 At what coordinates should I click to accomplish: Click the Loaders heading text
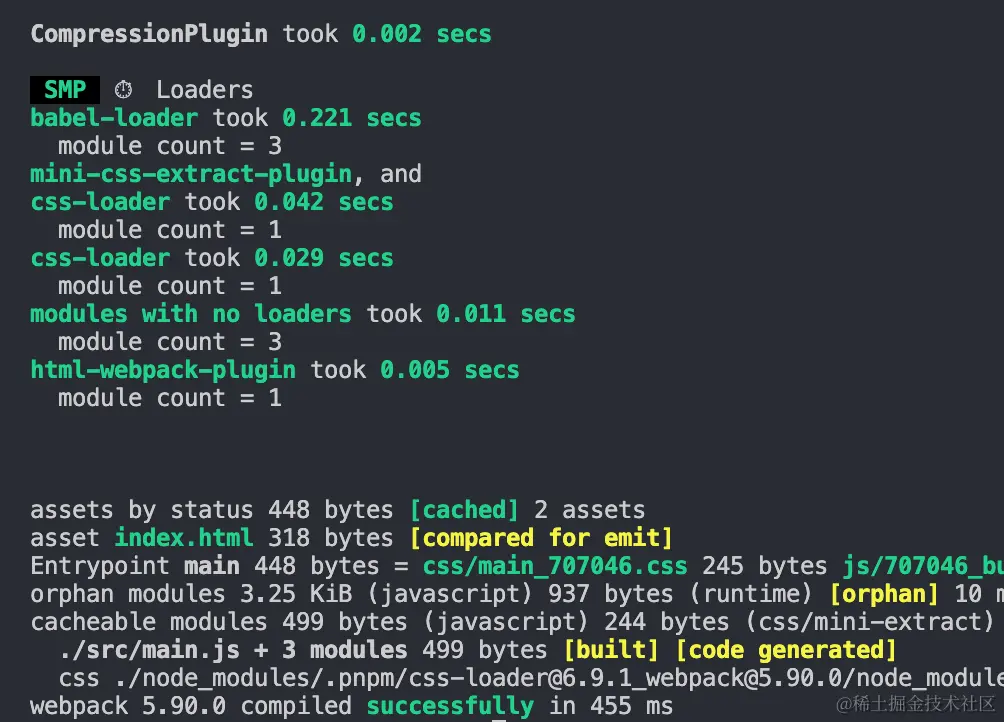pyautogui.click(x=204, y=90)
